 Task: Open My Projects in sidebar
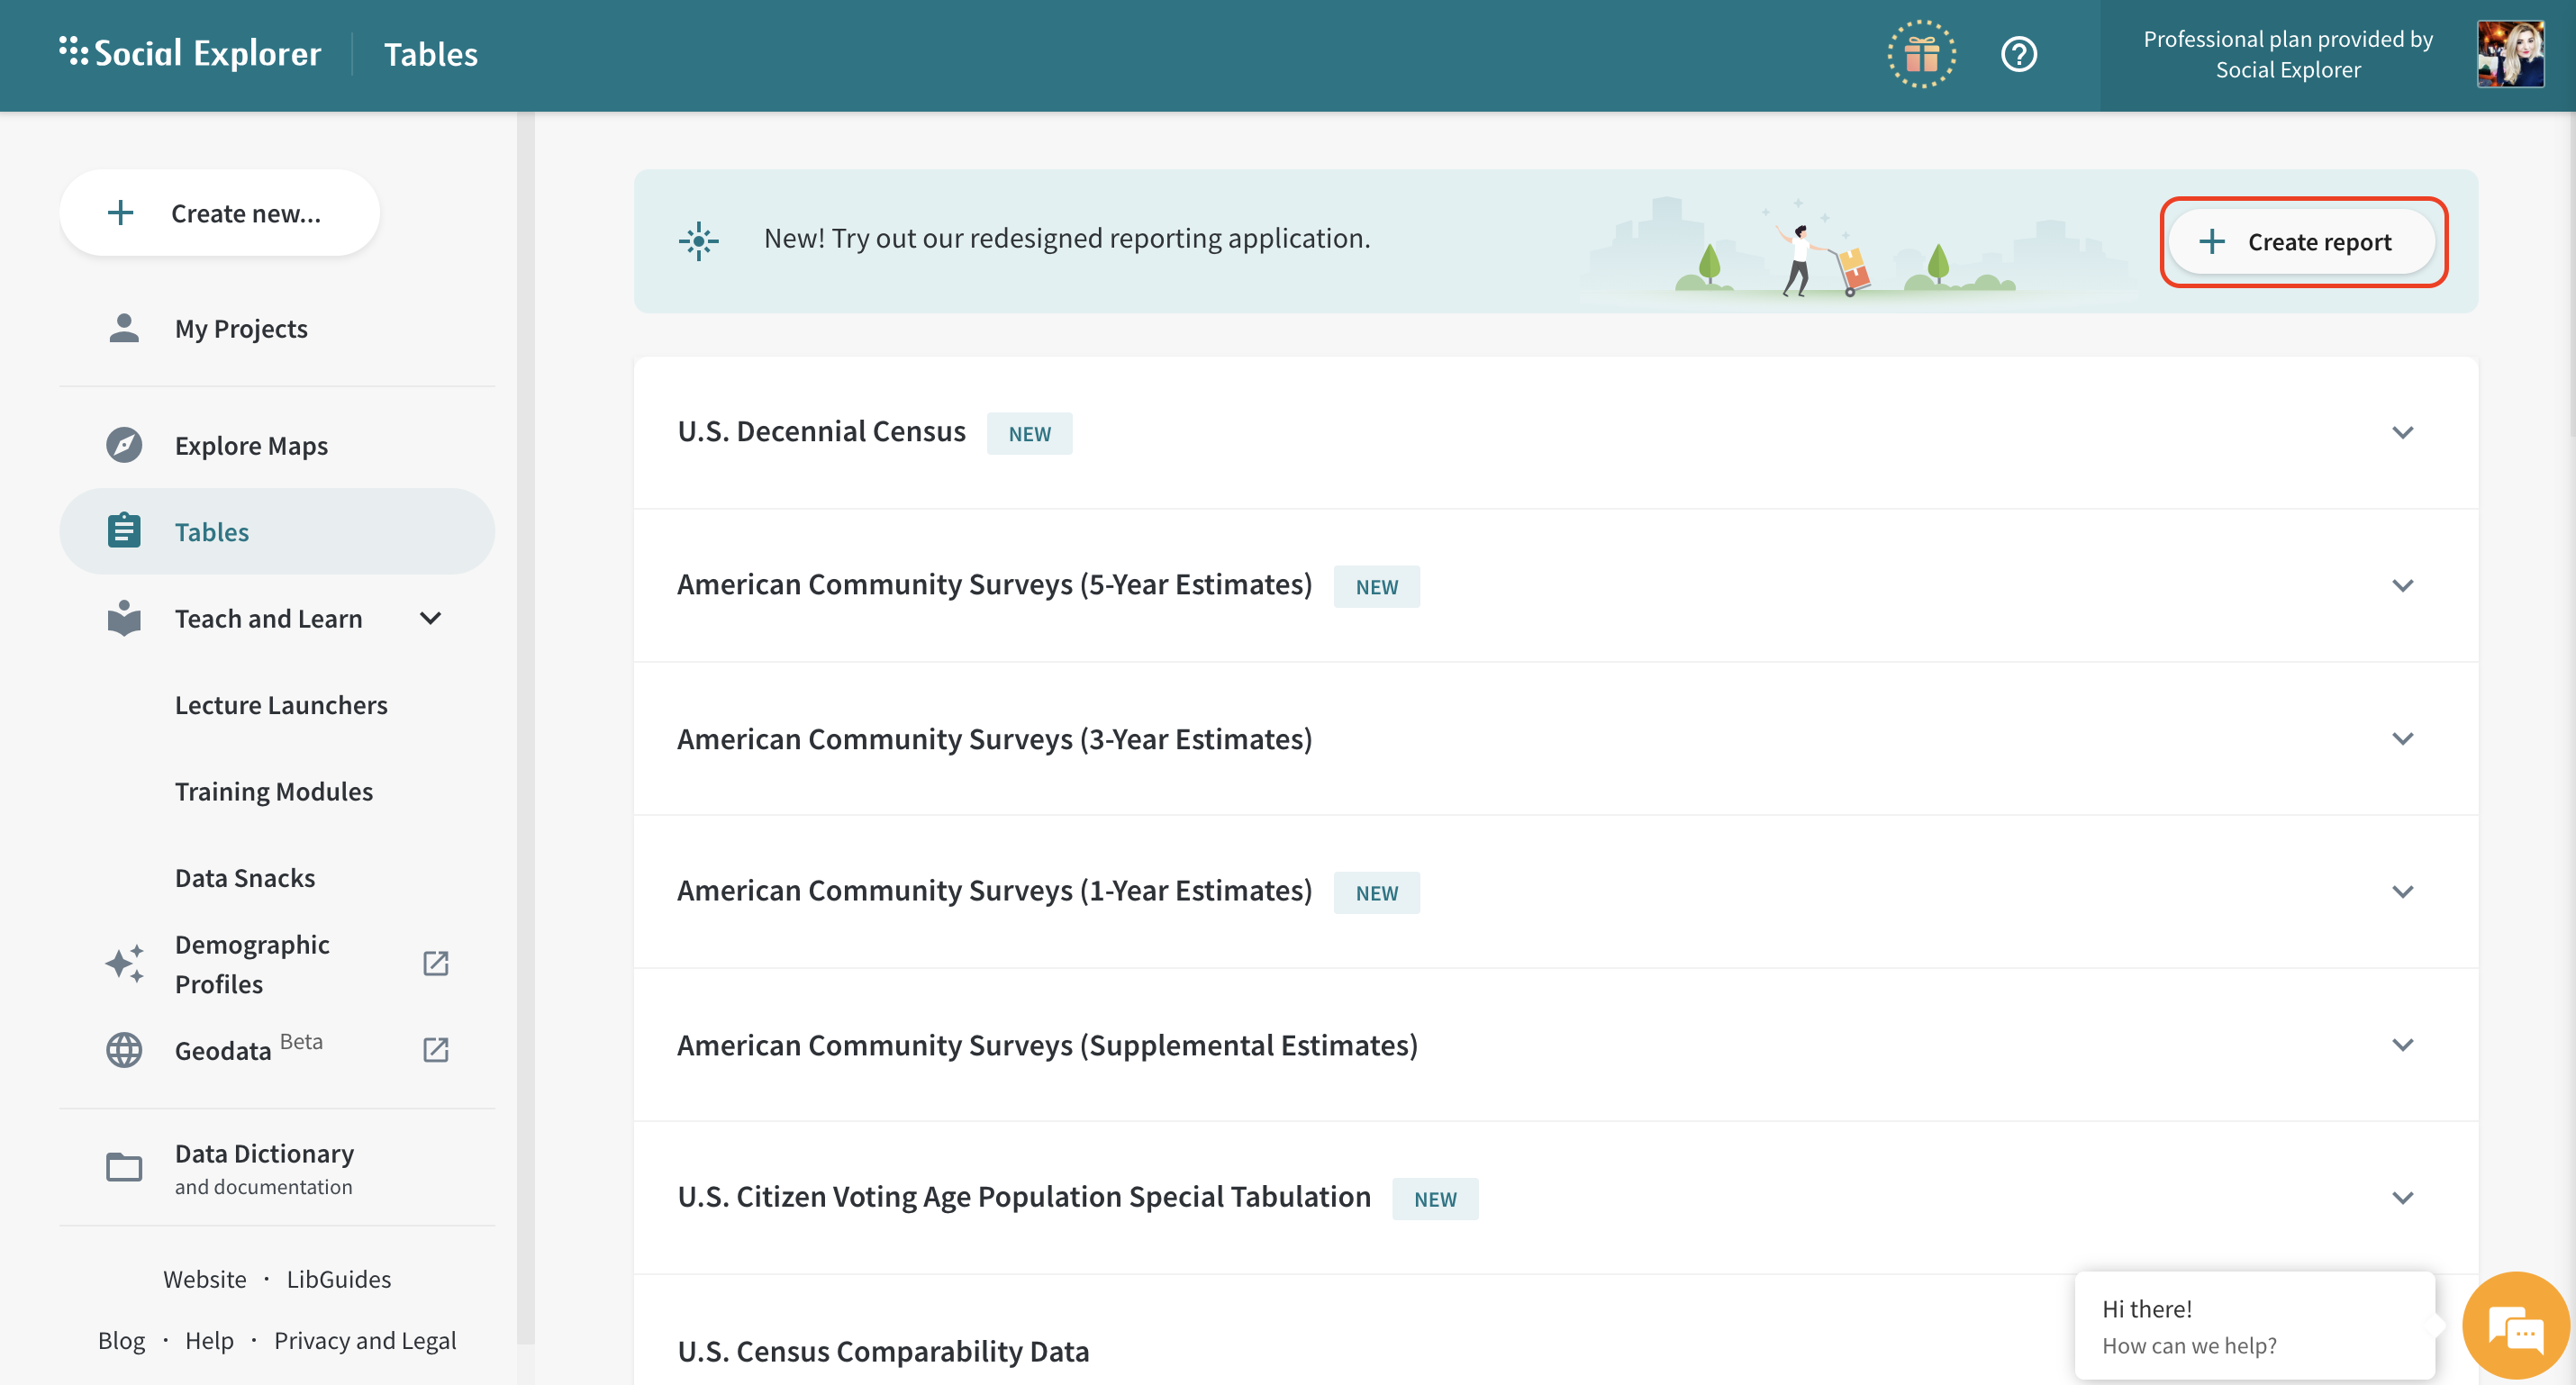pyautogui.click(x=241, y=328)
